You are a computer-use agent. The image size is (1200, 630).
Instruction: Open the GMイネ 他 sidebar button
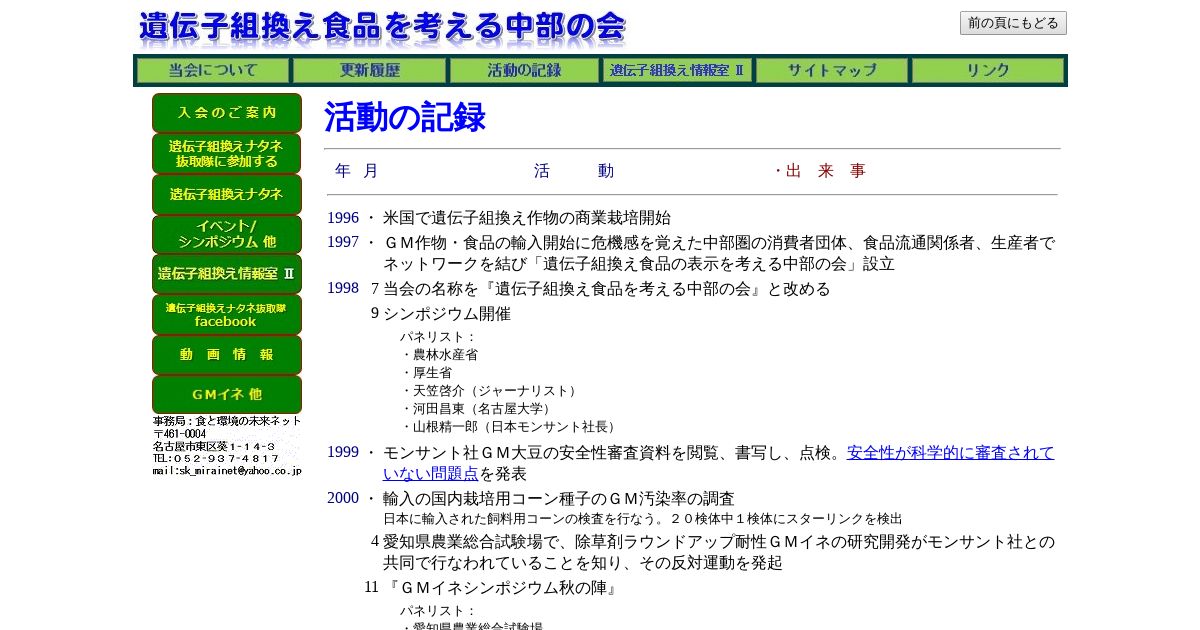pyautogui.click(x=227, y=395)
